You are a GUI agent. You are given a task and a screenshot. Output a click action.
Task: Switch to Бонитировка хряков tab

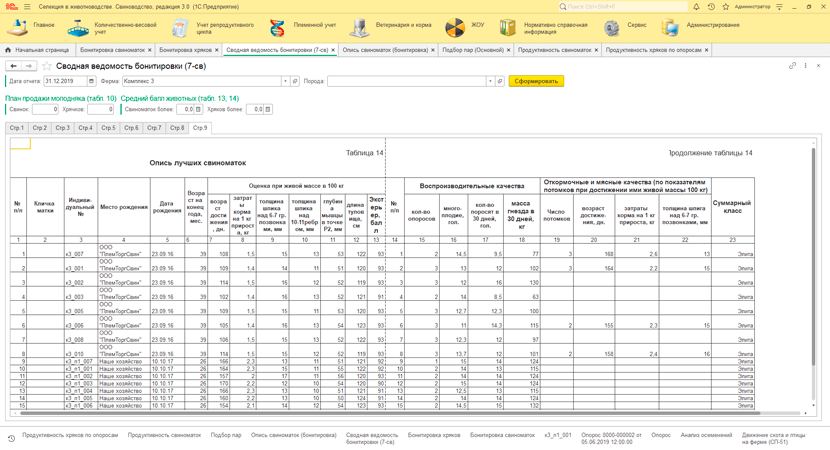click(x=185, y=50)
